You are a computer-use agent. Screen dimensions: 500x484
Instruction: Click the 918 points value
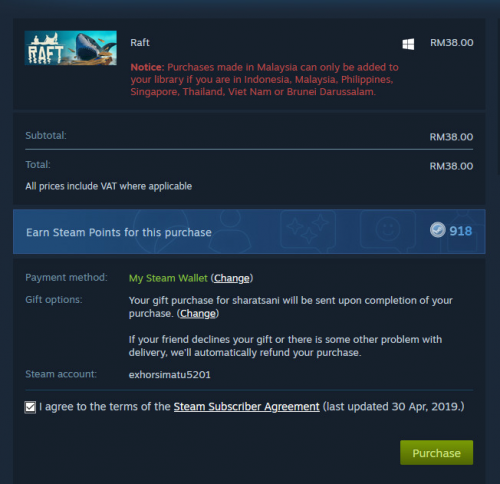click(x=461, y=231)
